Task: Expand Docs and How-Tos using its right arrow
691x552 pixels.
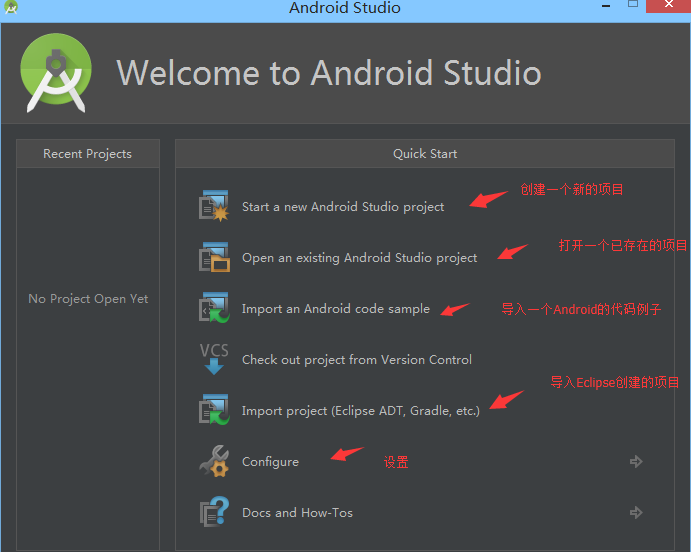Action: 636,512
